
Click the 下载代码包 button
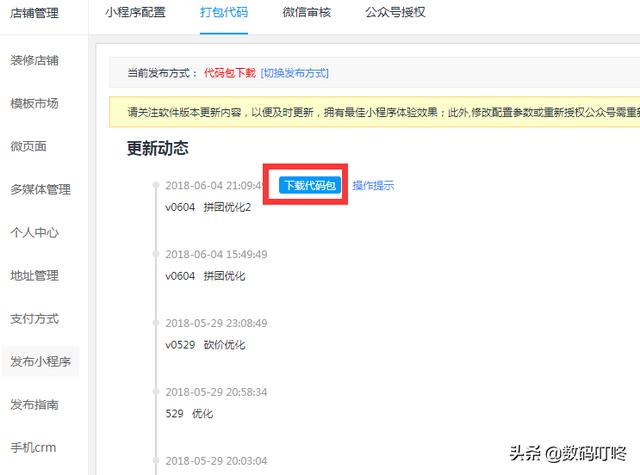pos(310,185)
